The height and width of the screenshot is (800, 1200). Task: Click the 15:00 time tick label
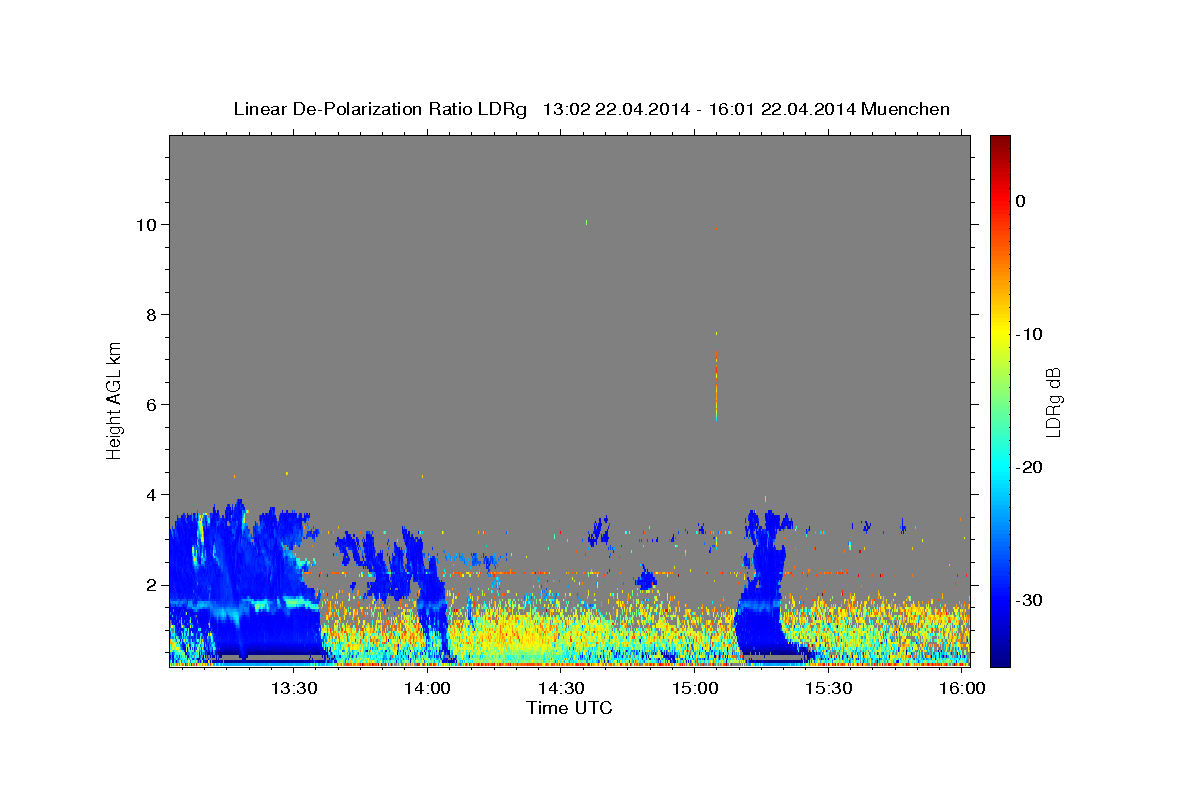pos(695,689)
